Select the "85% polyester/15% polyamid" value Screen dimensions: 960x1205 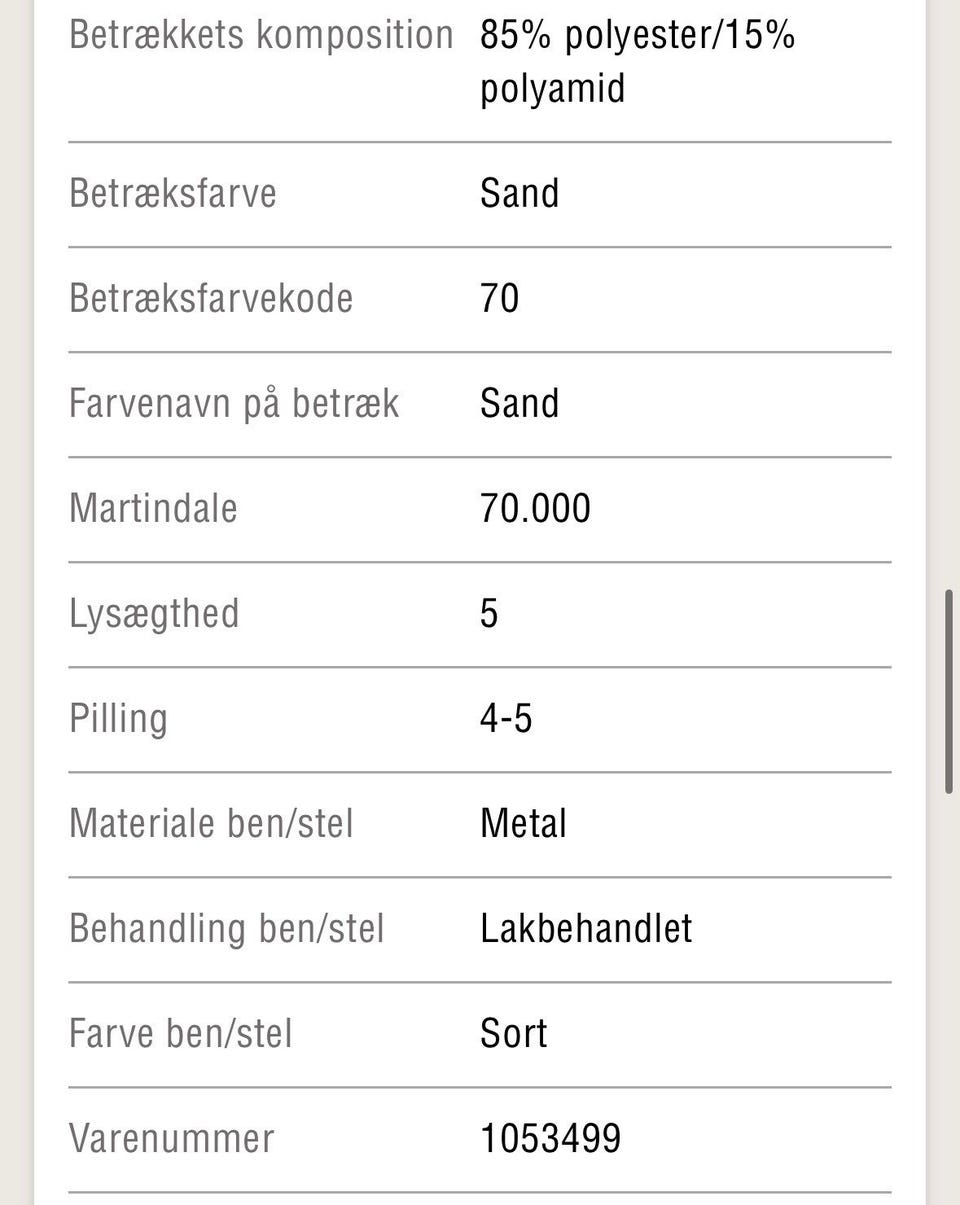(637, 62)
